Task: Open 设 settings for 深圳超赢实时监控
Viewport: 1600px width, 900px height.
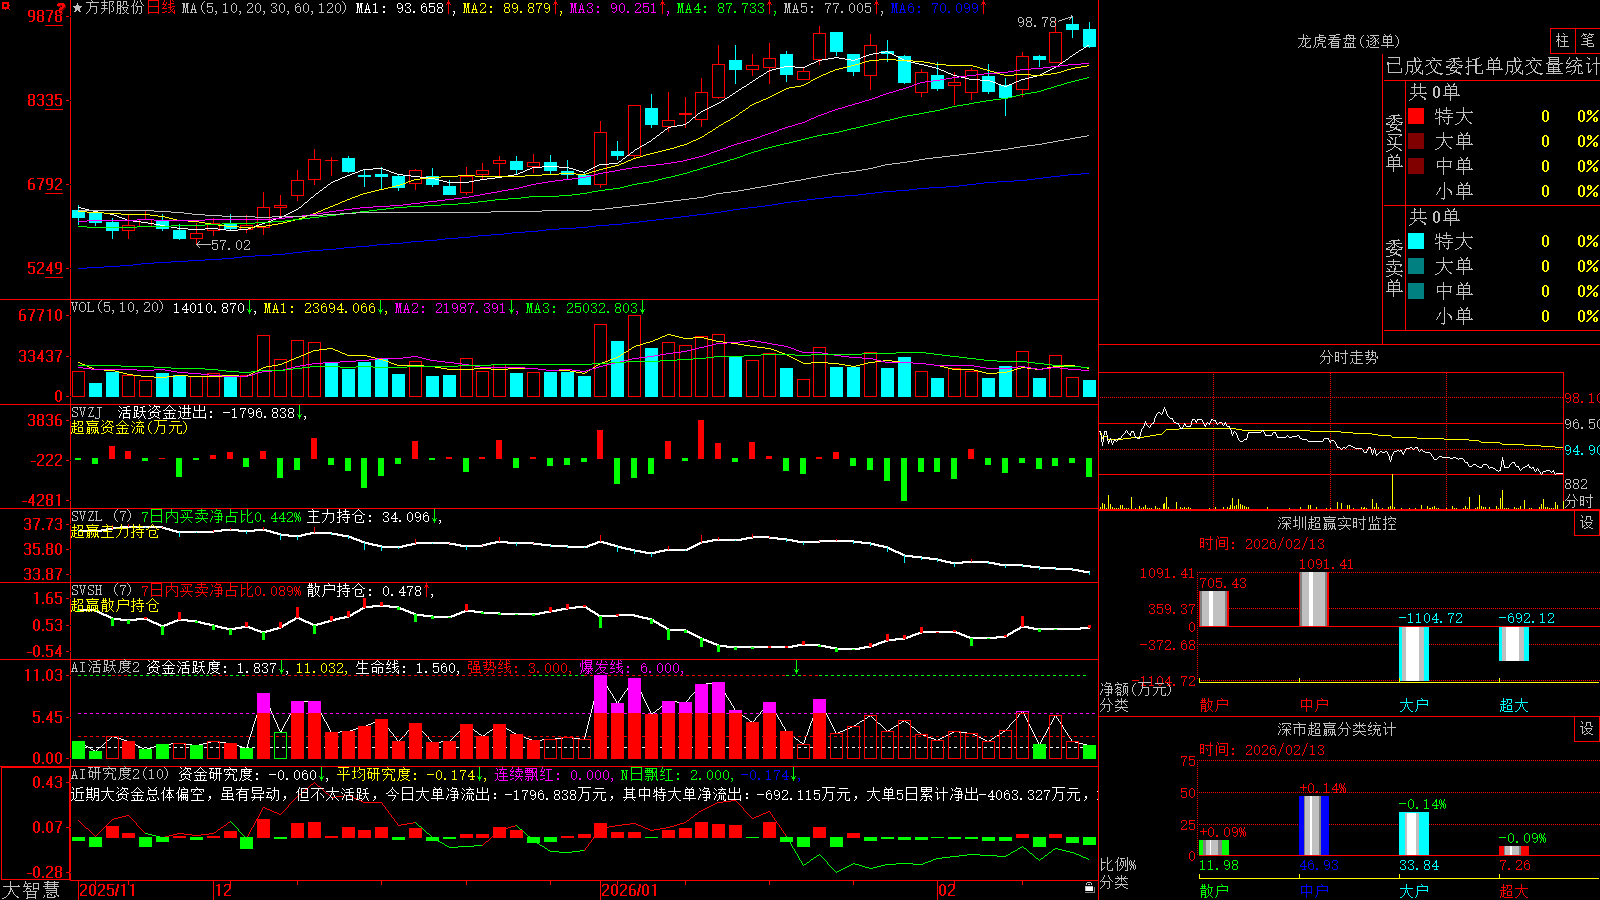Action: click(x=1587, y=523)
